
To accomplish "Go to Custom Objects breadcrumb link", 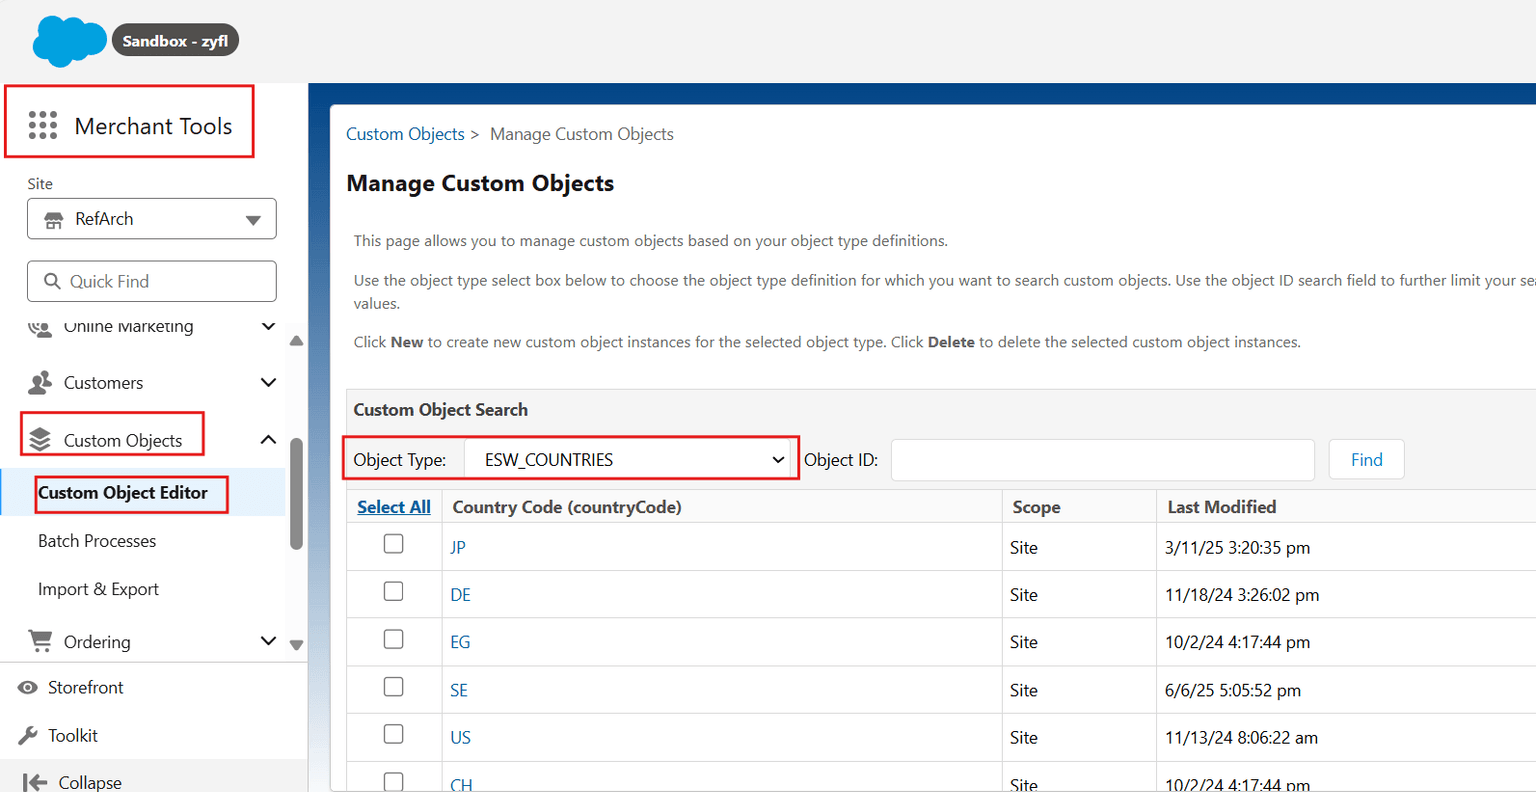I will coord(405,134).
